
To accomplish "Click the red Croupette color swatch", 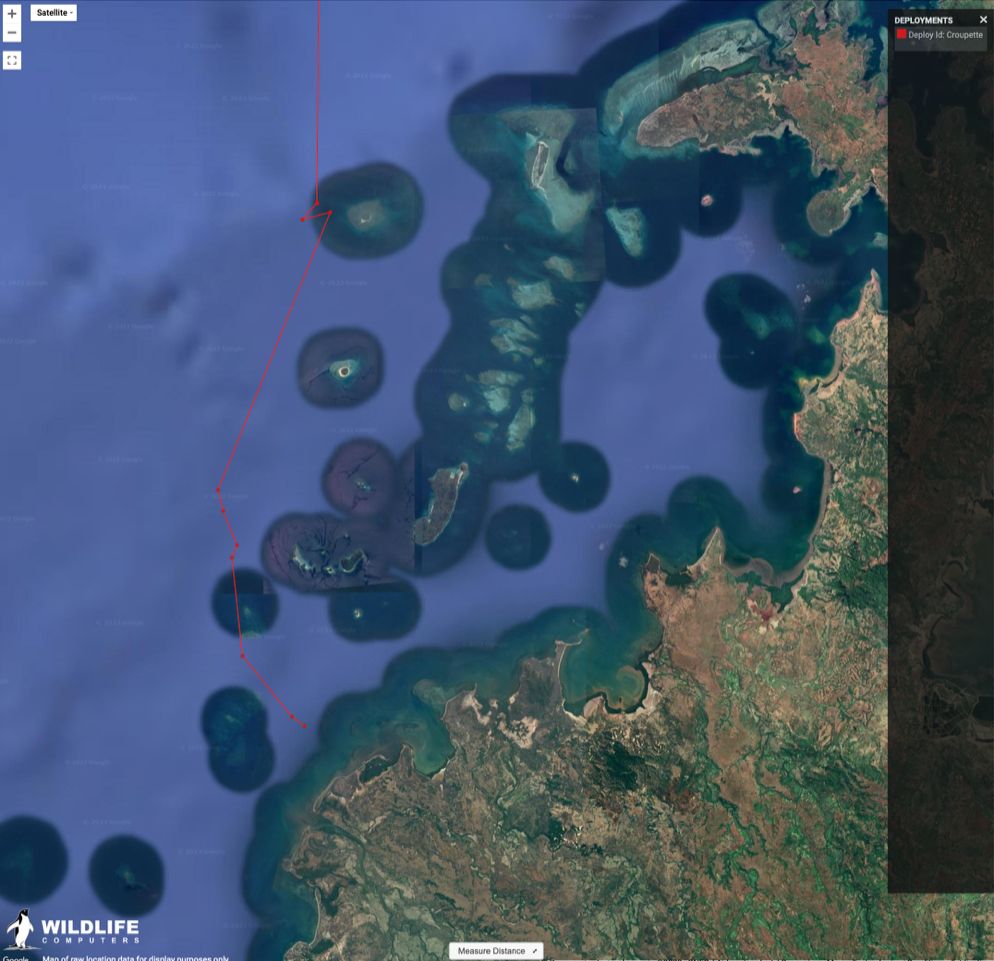I will (901, 34).
